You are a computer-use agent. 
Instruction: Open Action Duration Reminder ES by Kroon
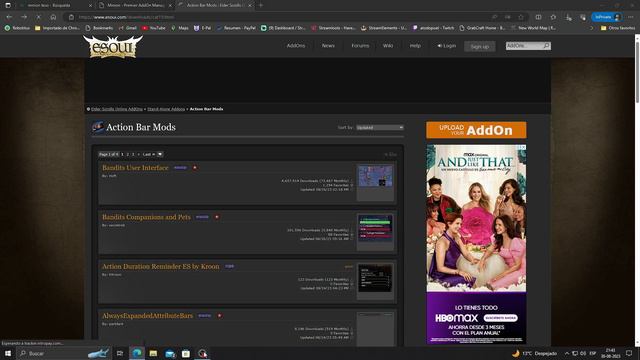point(160,267)
